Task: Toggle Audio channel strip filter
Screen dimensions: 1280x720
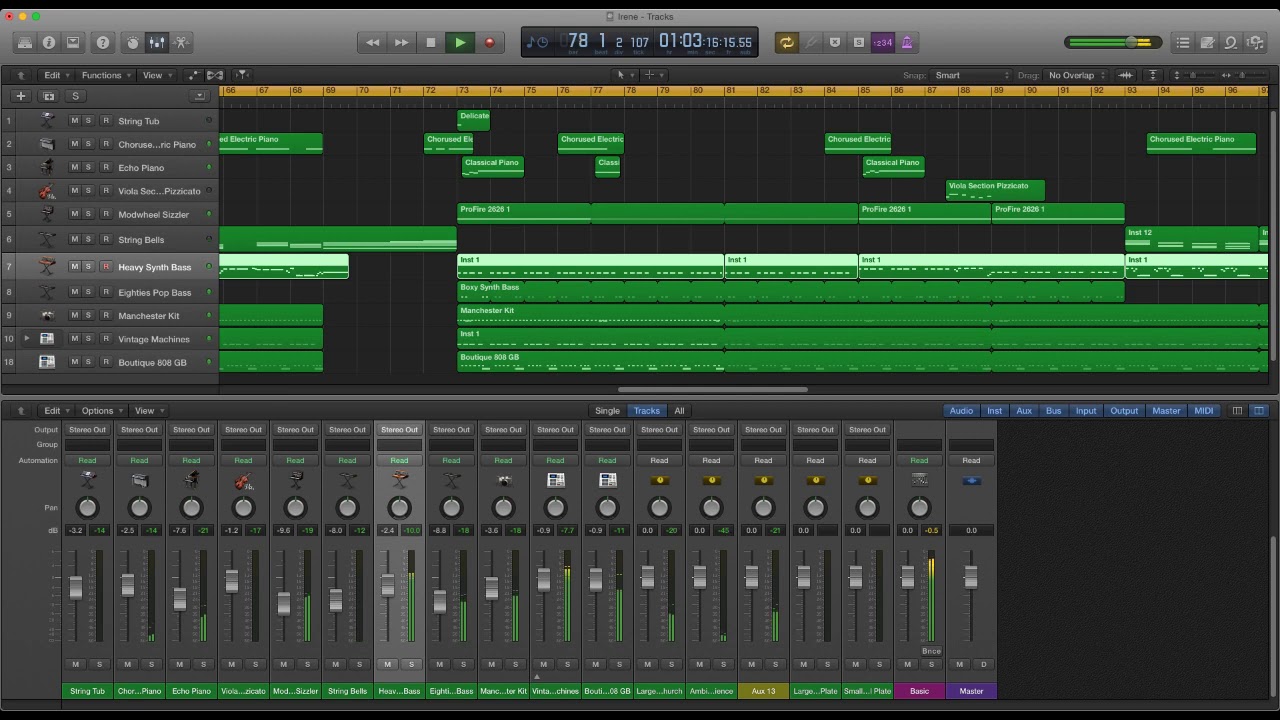Action: click(961, 411)
